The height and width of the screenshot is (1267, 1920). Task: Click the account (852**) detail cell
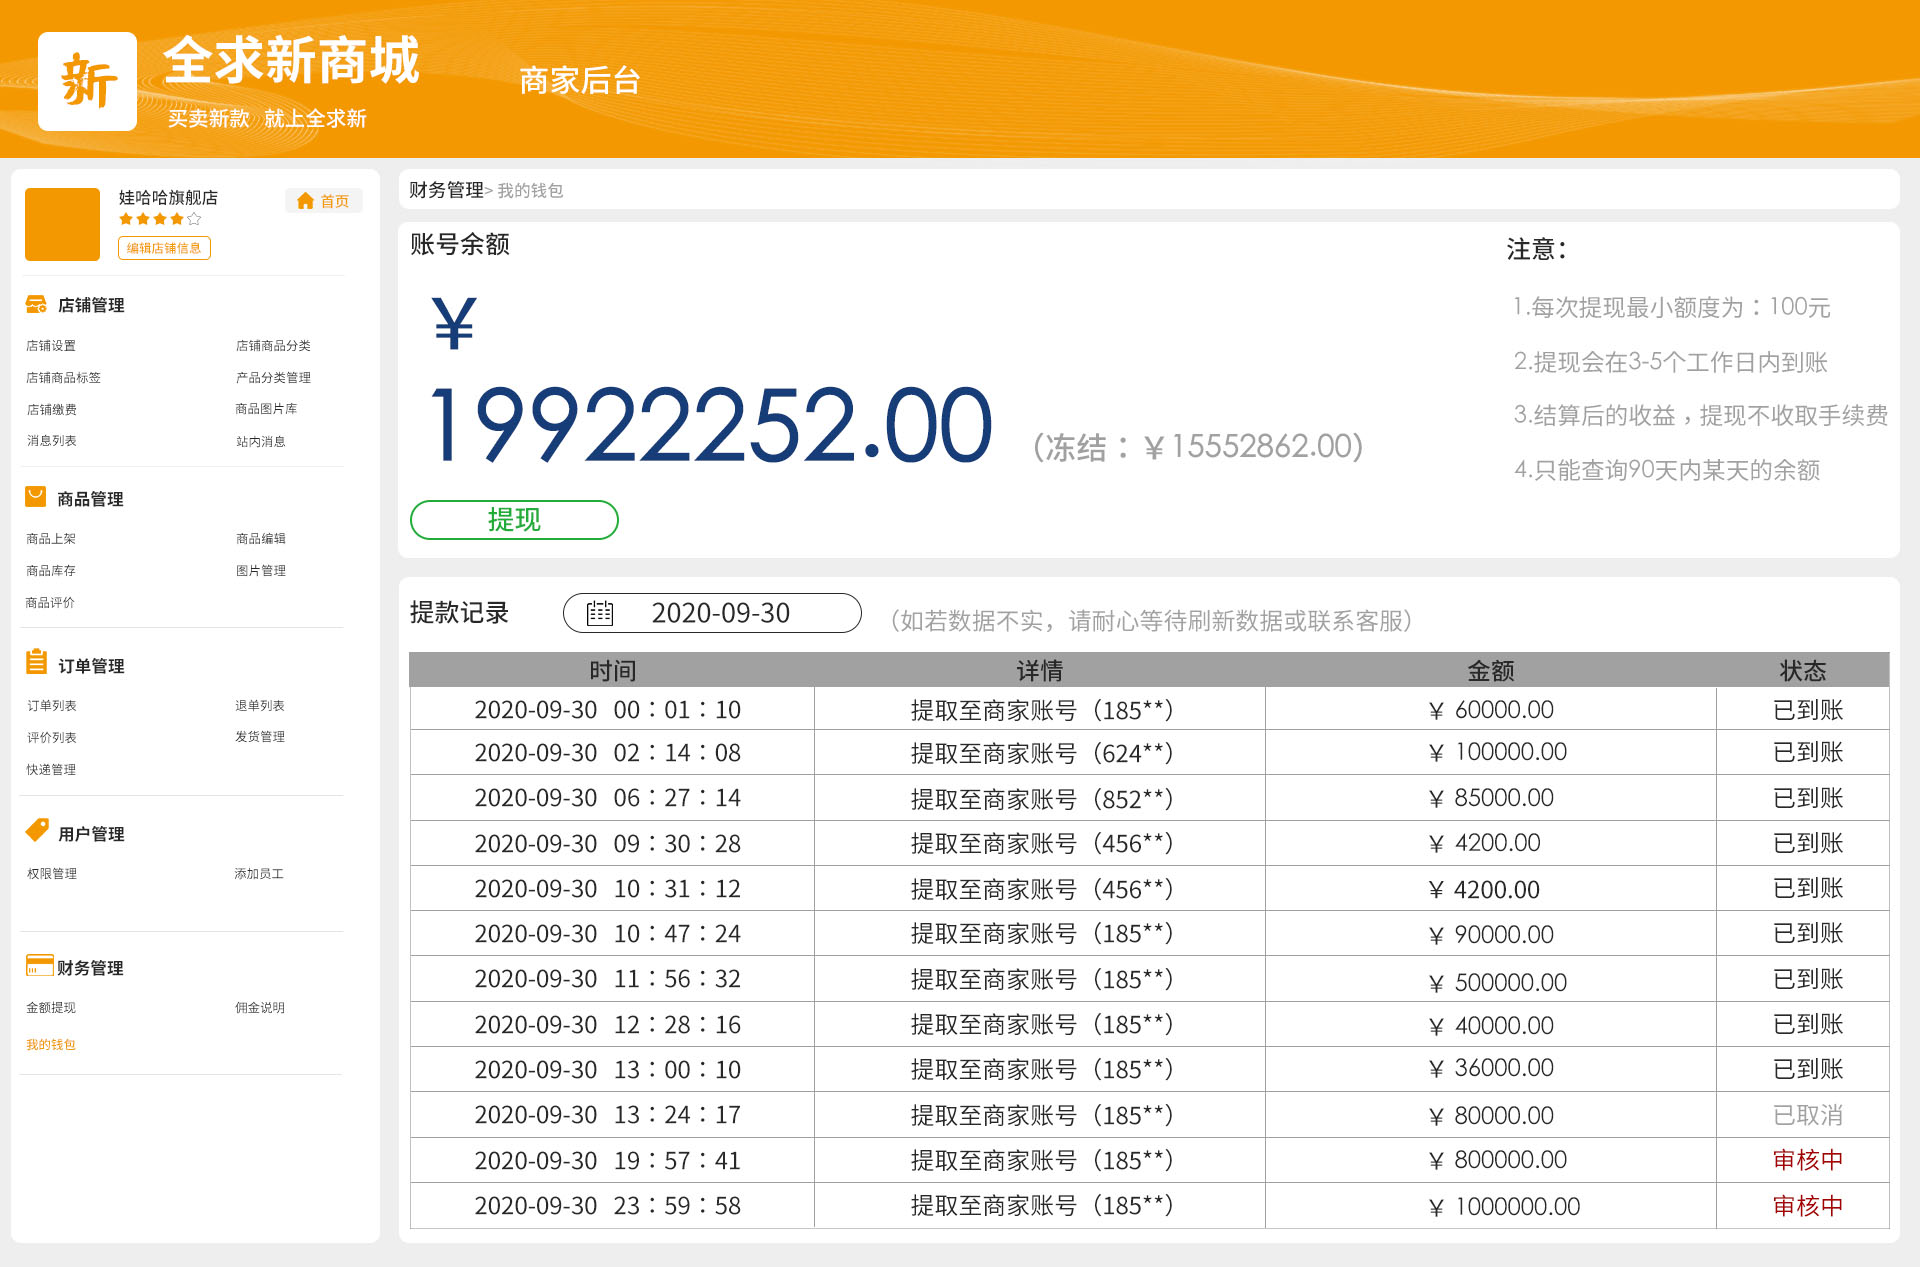(x=1042, y=799)
